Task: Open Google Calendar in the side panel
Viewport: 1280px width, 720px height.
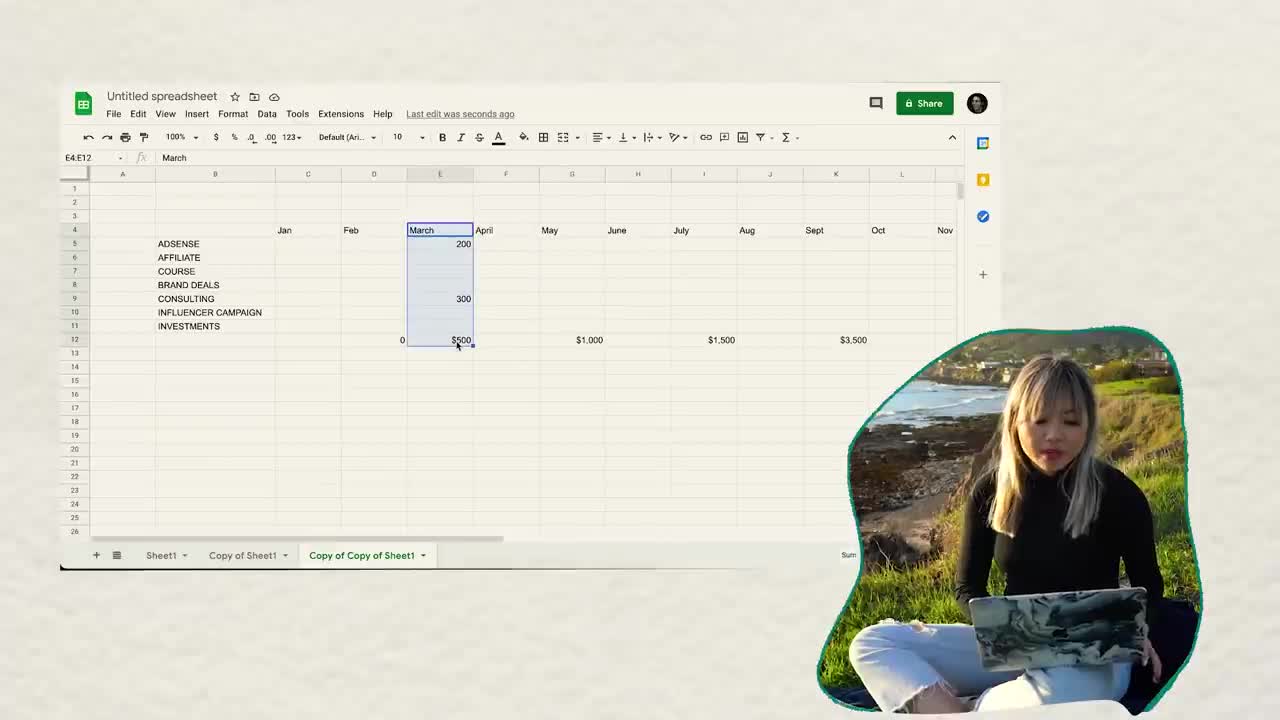Action: click(983, 143)
